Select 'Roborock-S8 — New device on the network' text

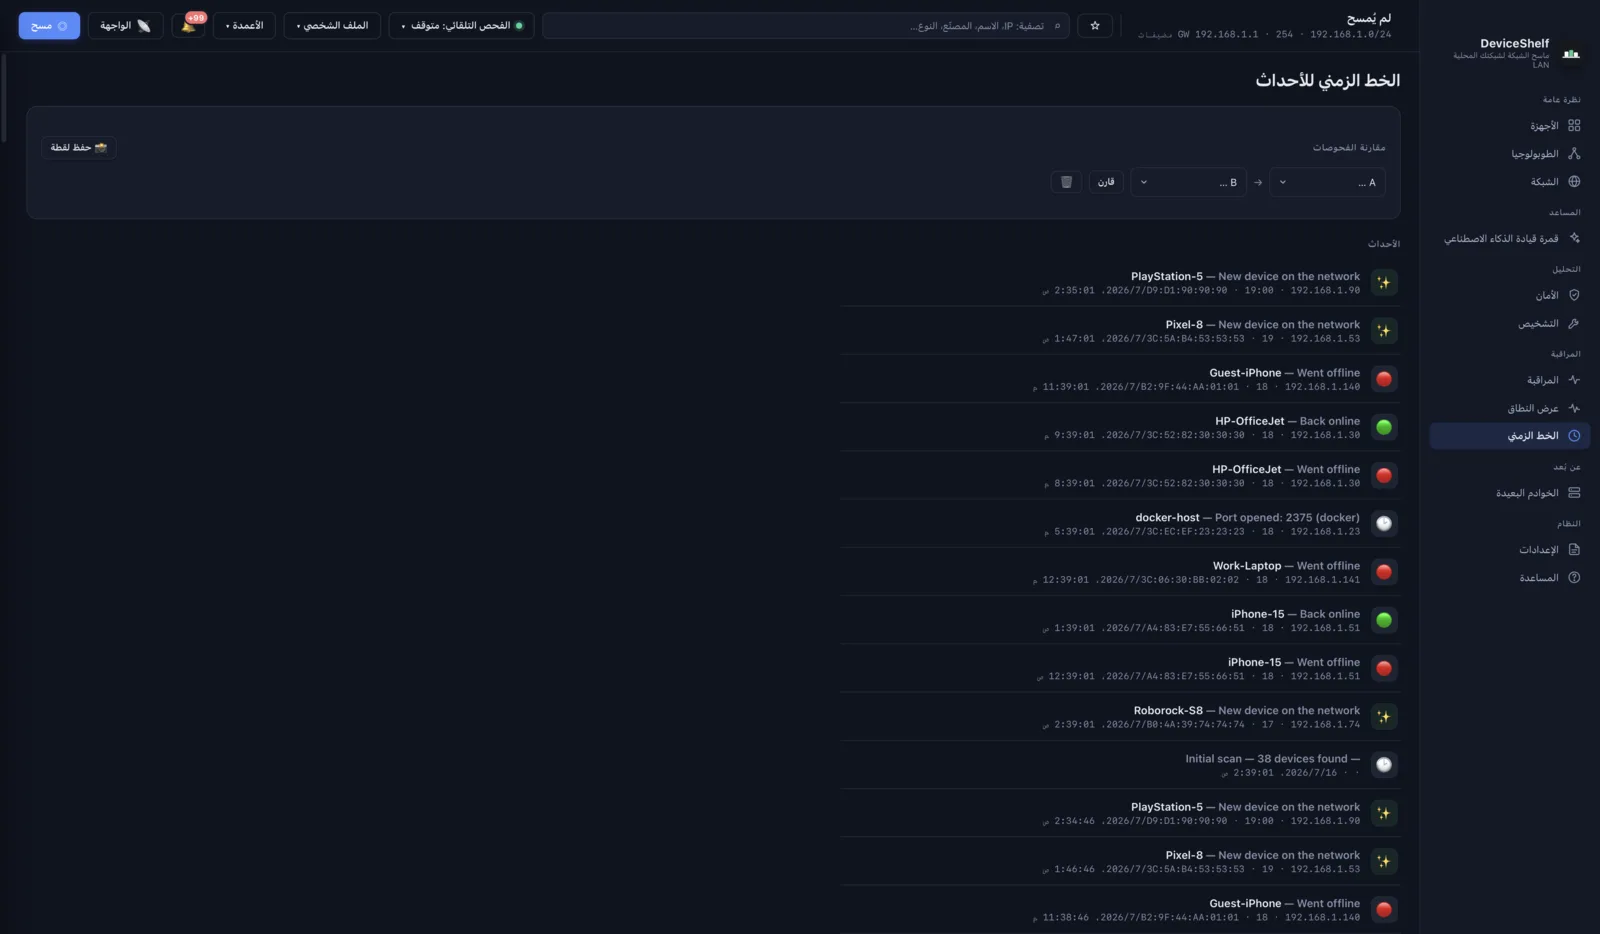[x=1247, y=710]
